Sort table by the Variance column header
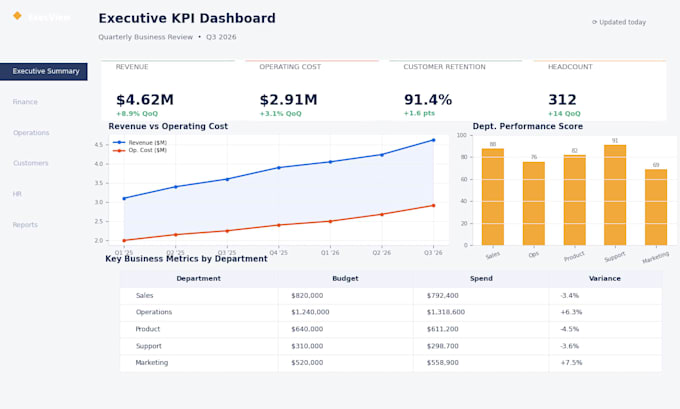680x409 pixels. (x=605, y=278)
